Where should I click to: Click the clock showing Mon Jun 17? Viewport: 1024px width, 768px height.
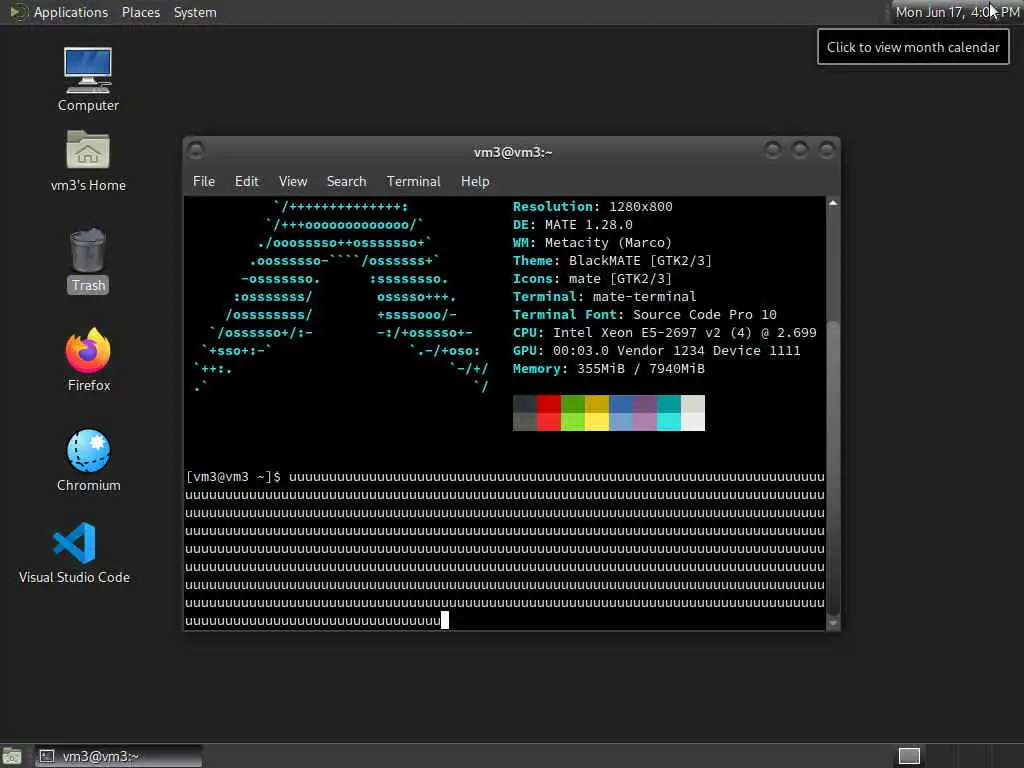(x=957, y=12)
